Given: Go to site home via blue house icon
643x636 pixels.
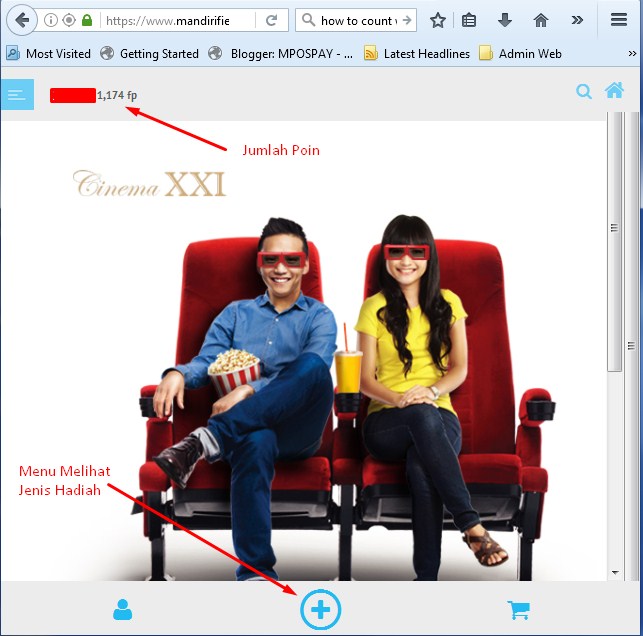Looking at the screenshot, I should (614, 90).
